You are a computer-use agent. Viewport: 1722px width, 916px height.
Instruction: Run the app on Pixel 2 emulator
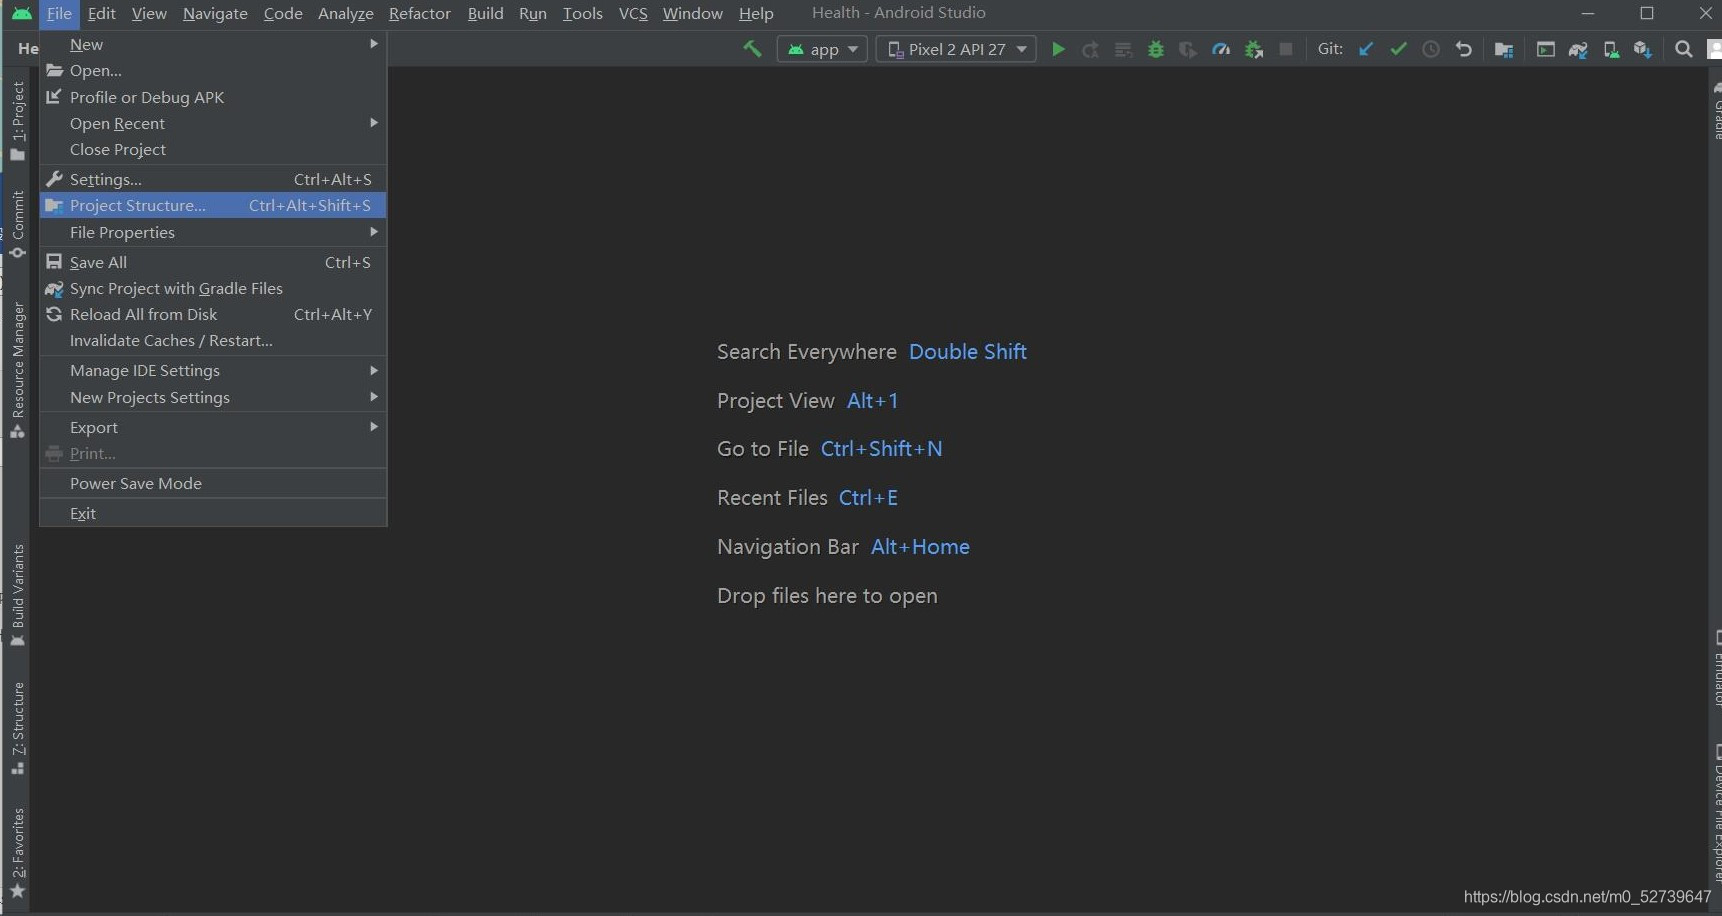tap(1058, 49)
